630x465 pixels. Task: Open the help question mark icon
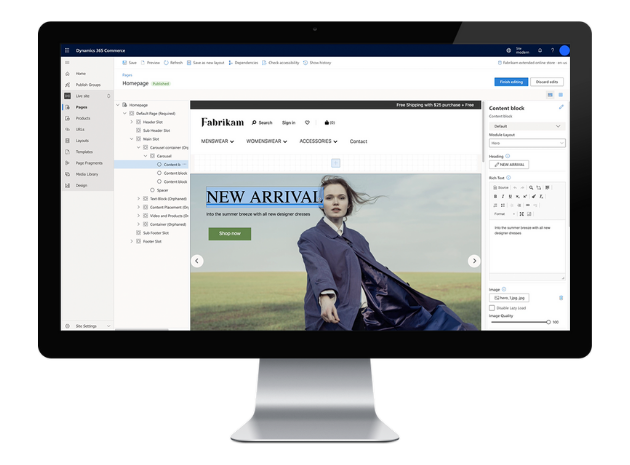[552, 50]
